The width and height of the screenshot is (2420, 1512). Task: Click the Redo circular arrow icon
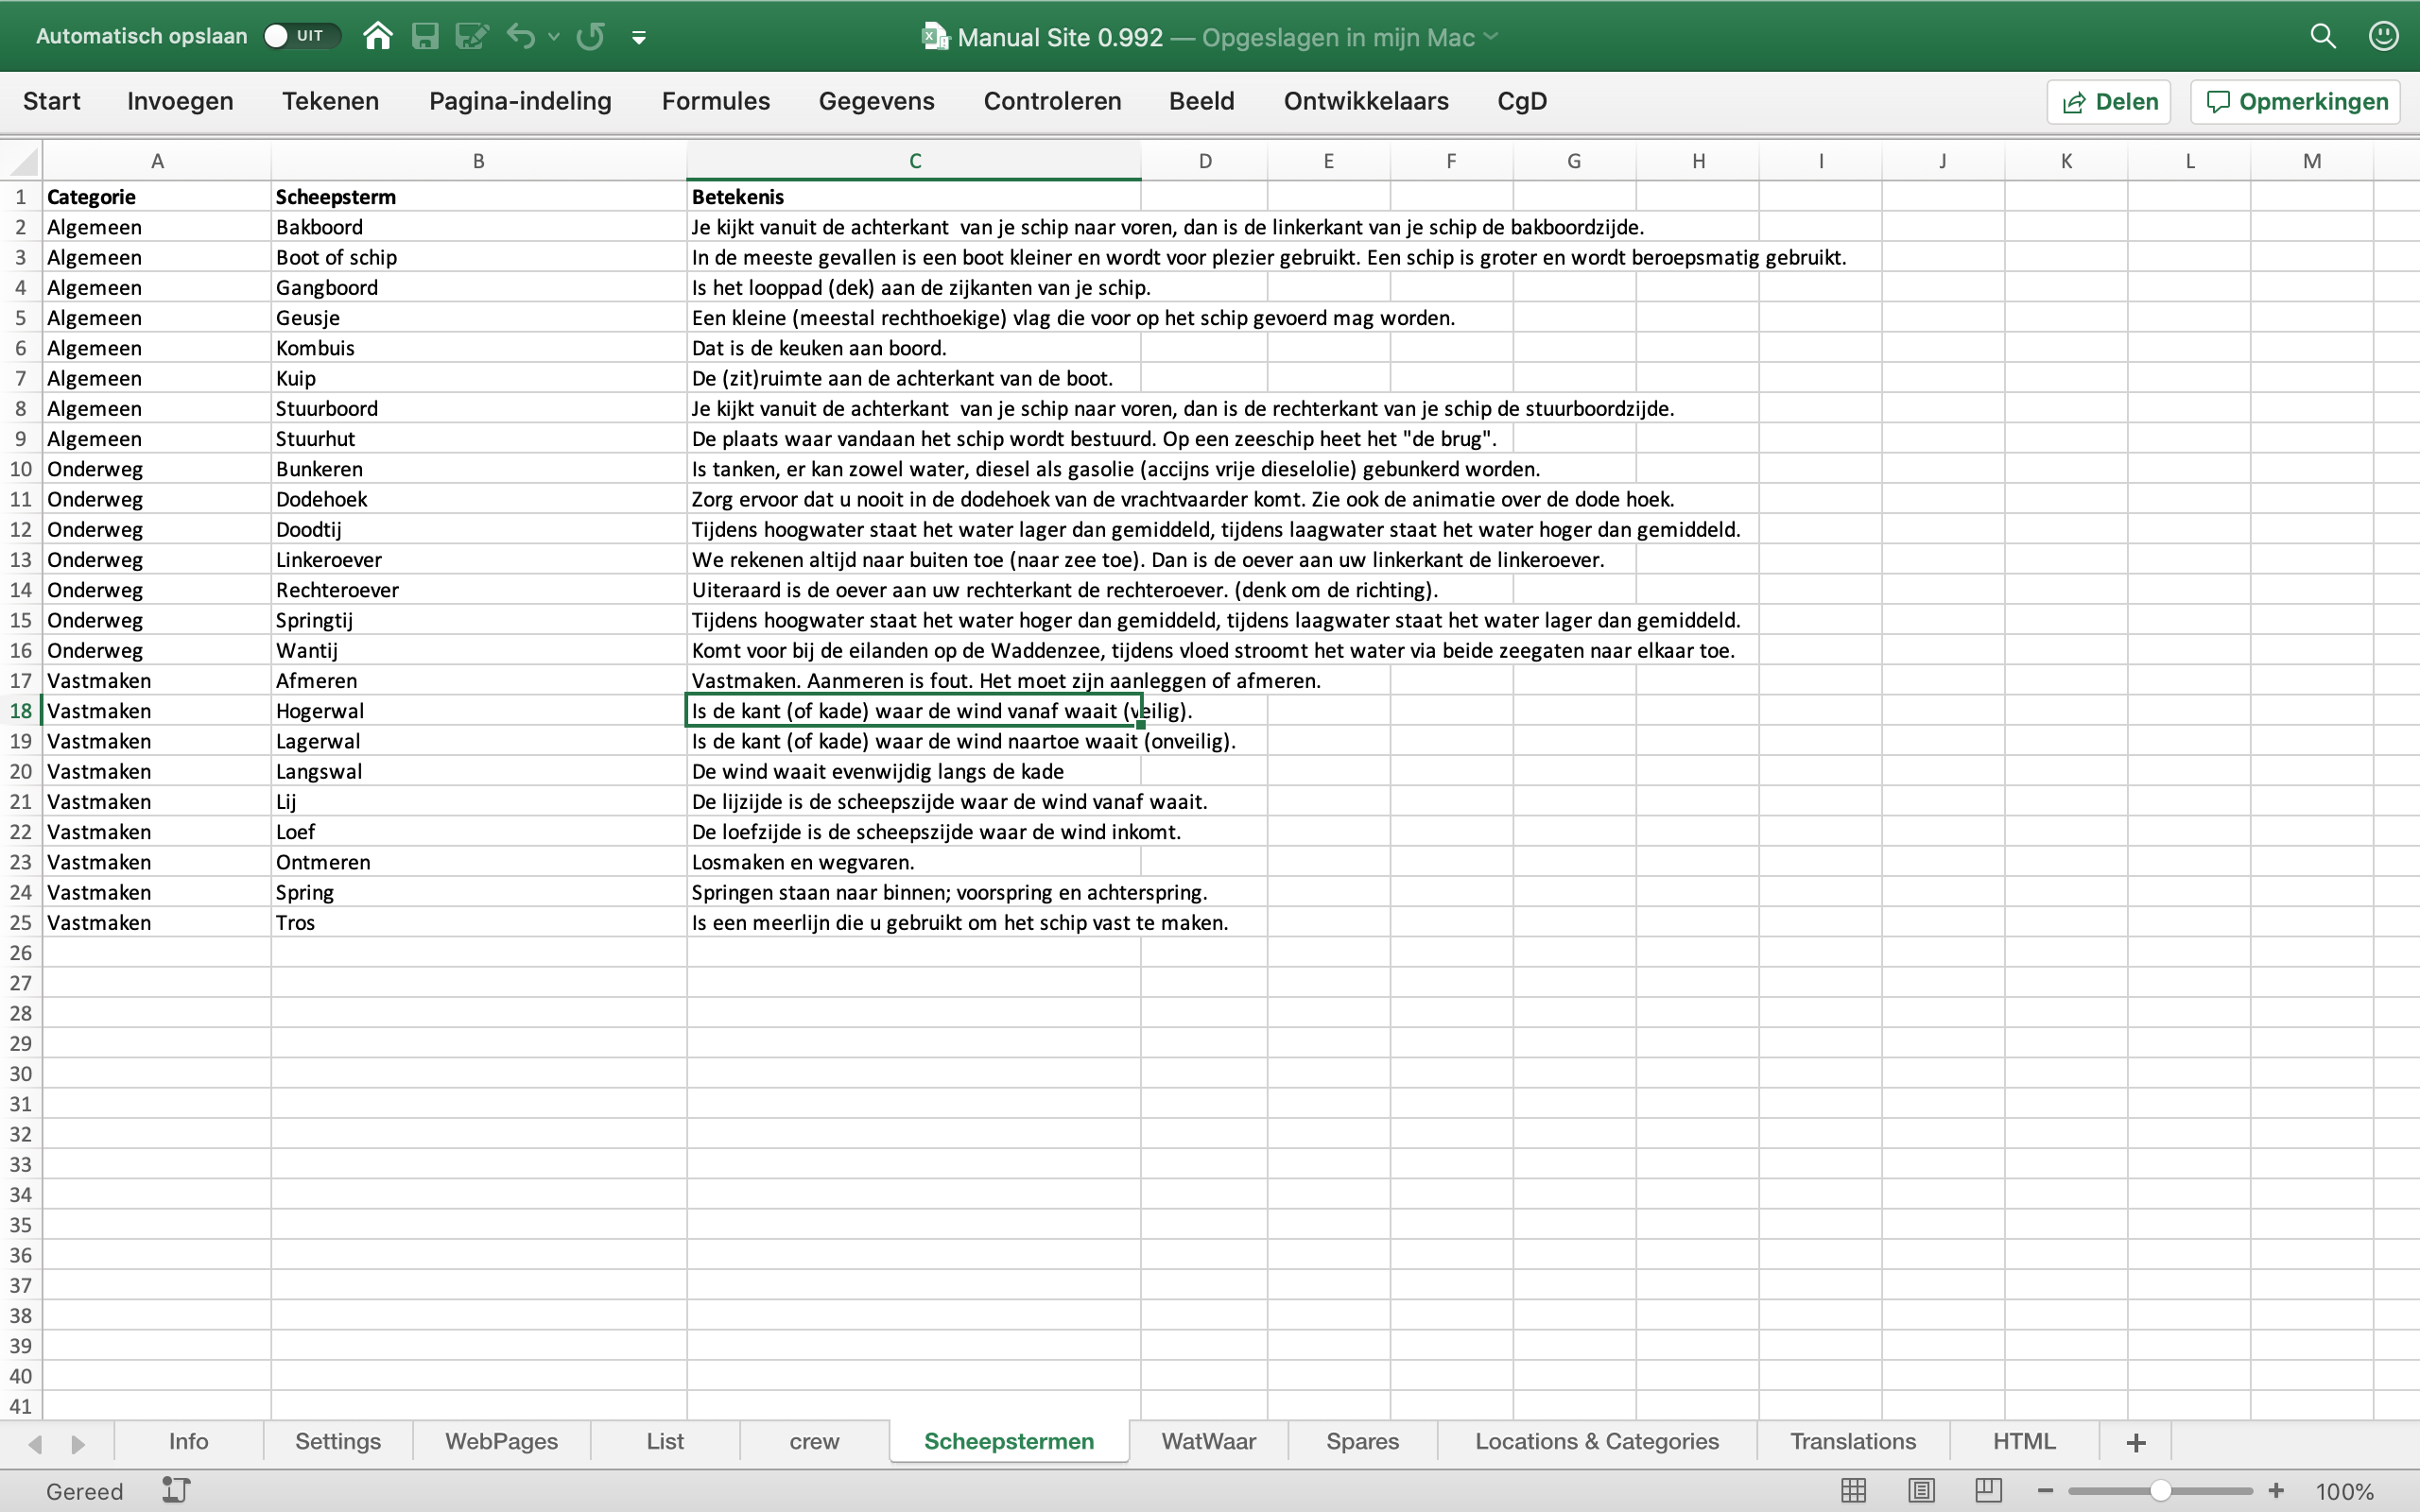click(591, 37)
